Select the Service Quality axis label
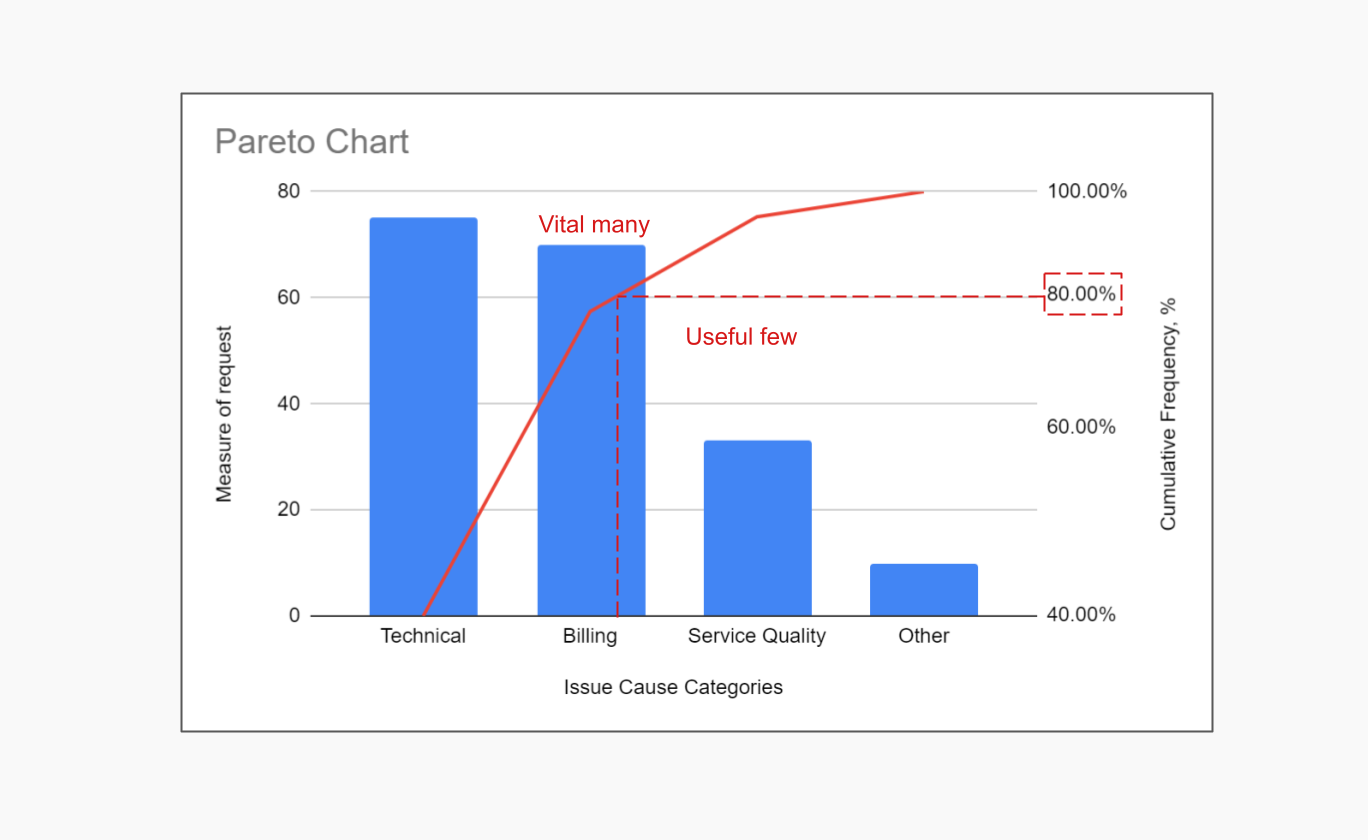The width and height of the screenshot is (1368, 840). [757, 636]
